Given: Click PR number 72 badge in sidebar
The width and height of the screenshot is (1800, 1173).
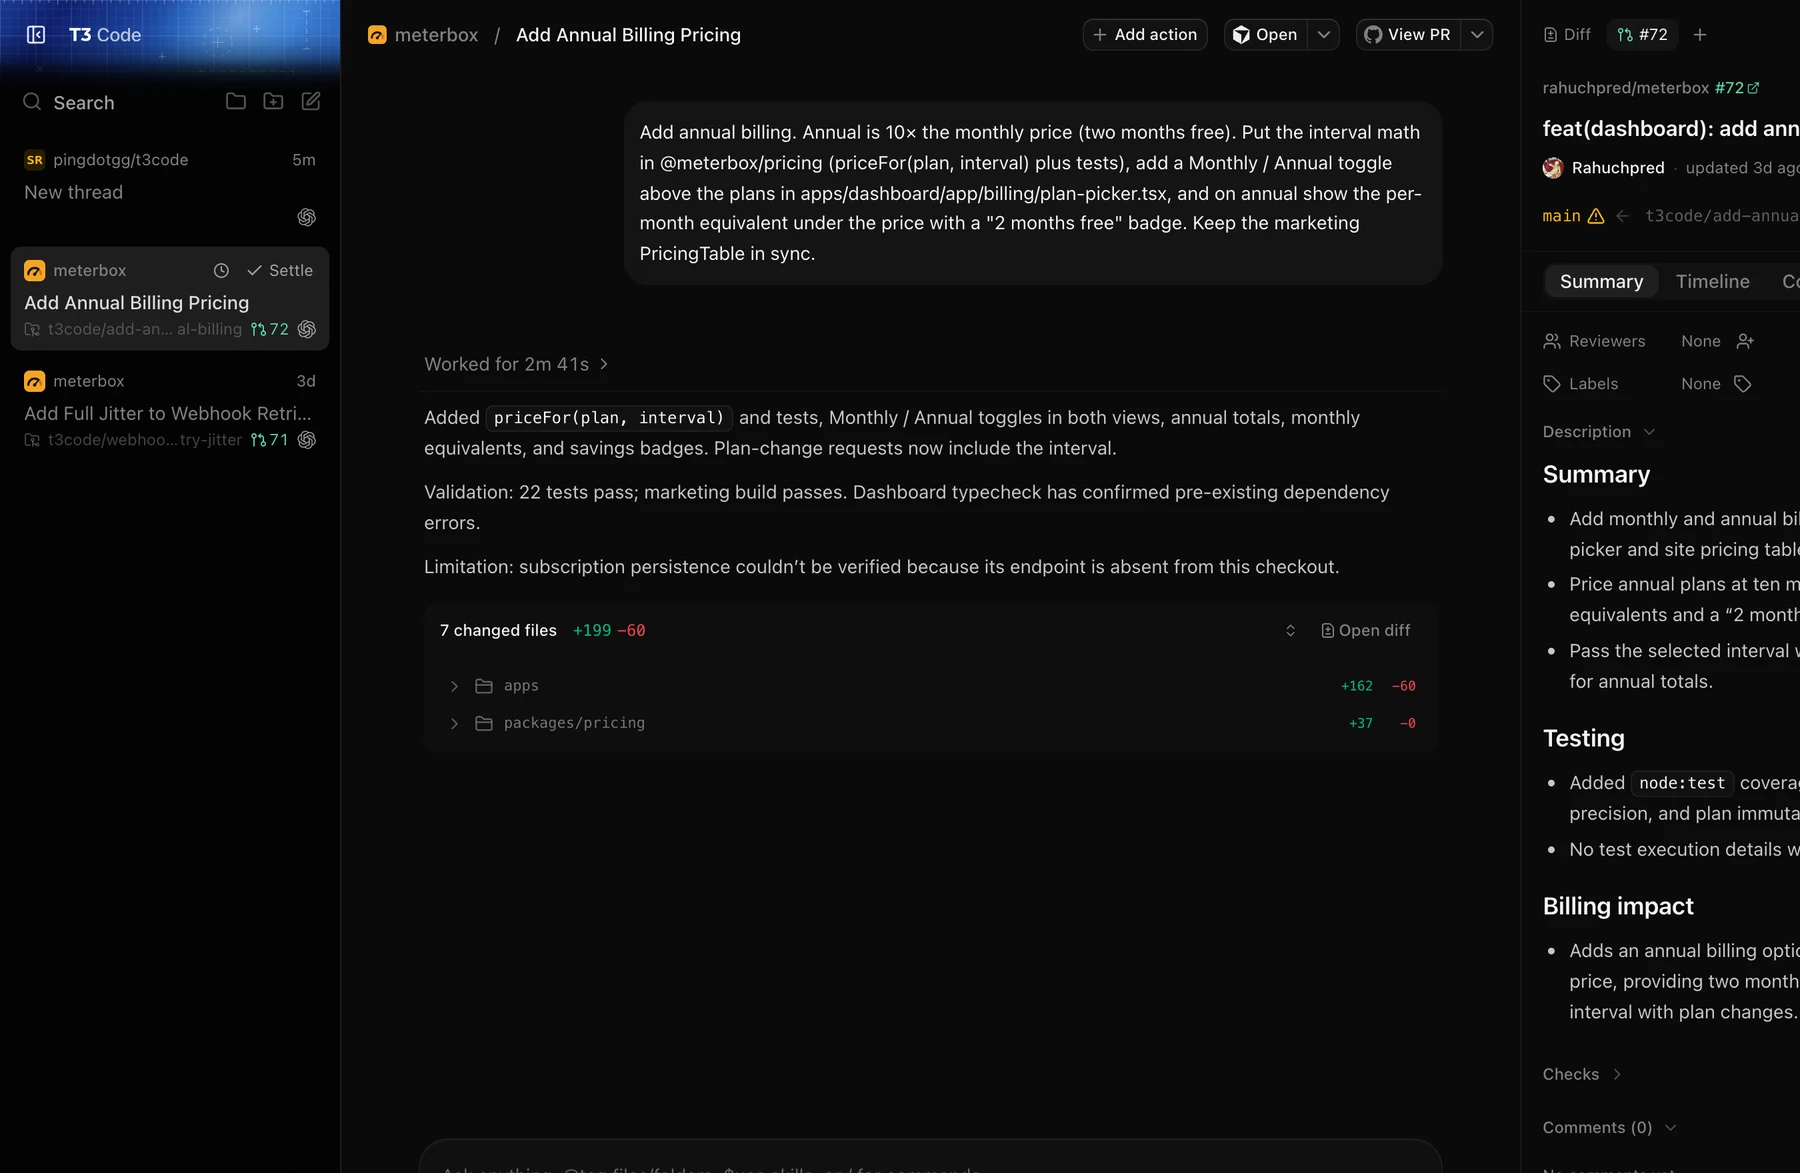Looking at the screenshot, I should click(270, 329).
